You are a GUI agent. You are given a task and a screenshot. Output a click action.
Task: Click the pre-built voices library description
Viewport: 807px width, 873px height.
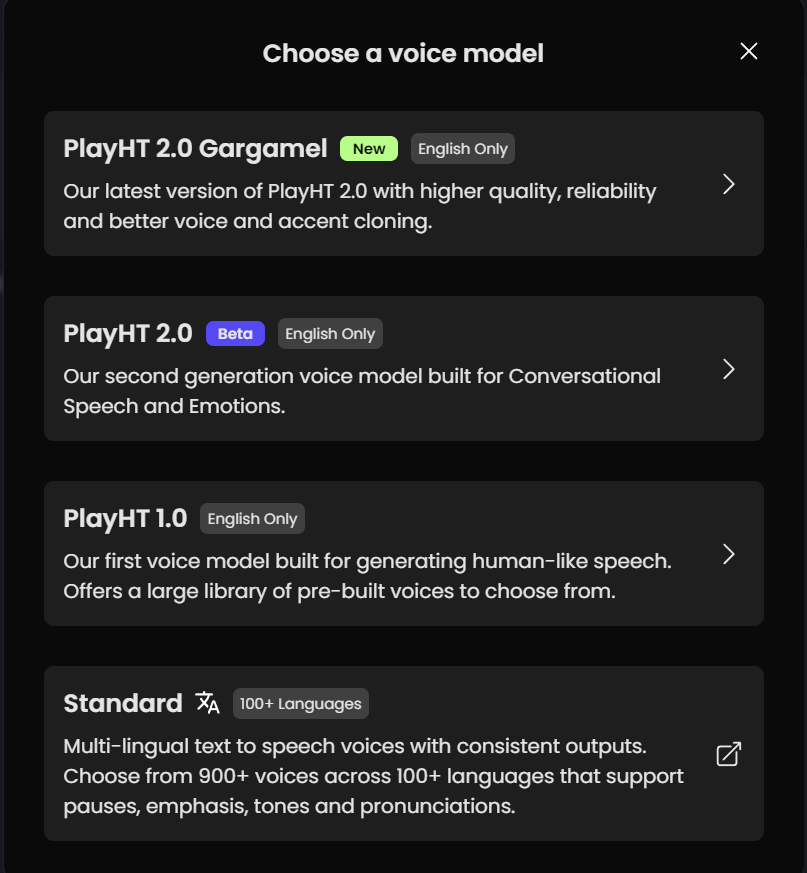367,576
